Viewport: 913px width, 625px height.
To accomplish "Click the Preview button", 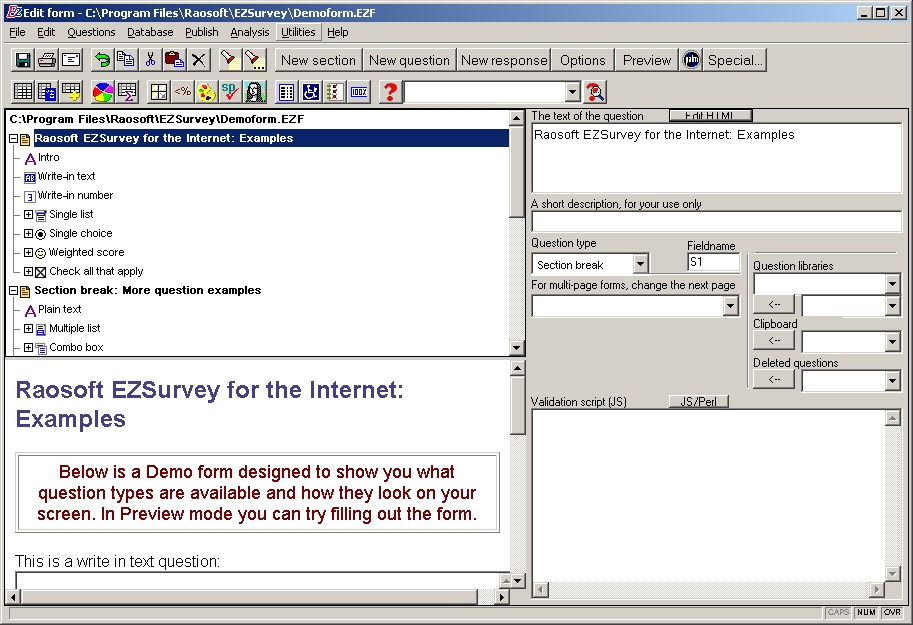I will point(646,60).
